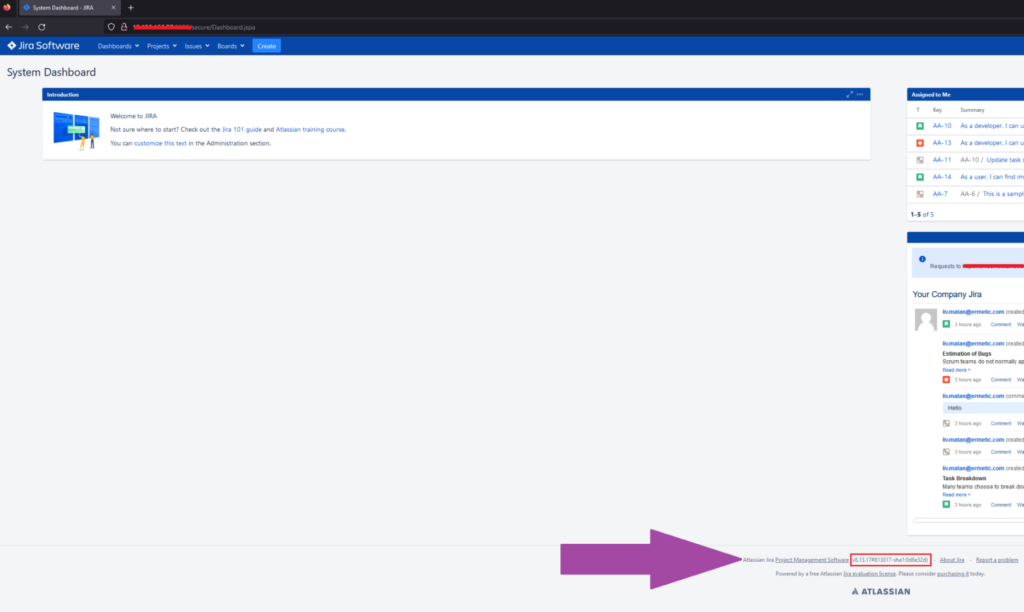Maximize the Introduction gadget
This screenshot has height=612, width=1024.
pos(850,95)
